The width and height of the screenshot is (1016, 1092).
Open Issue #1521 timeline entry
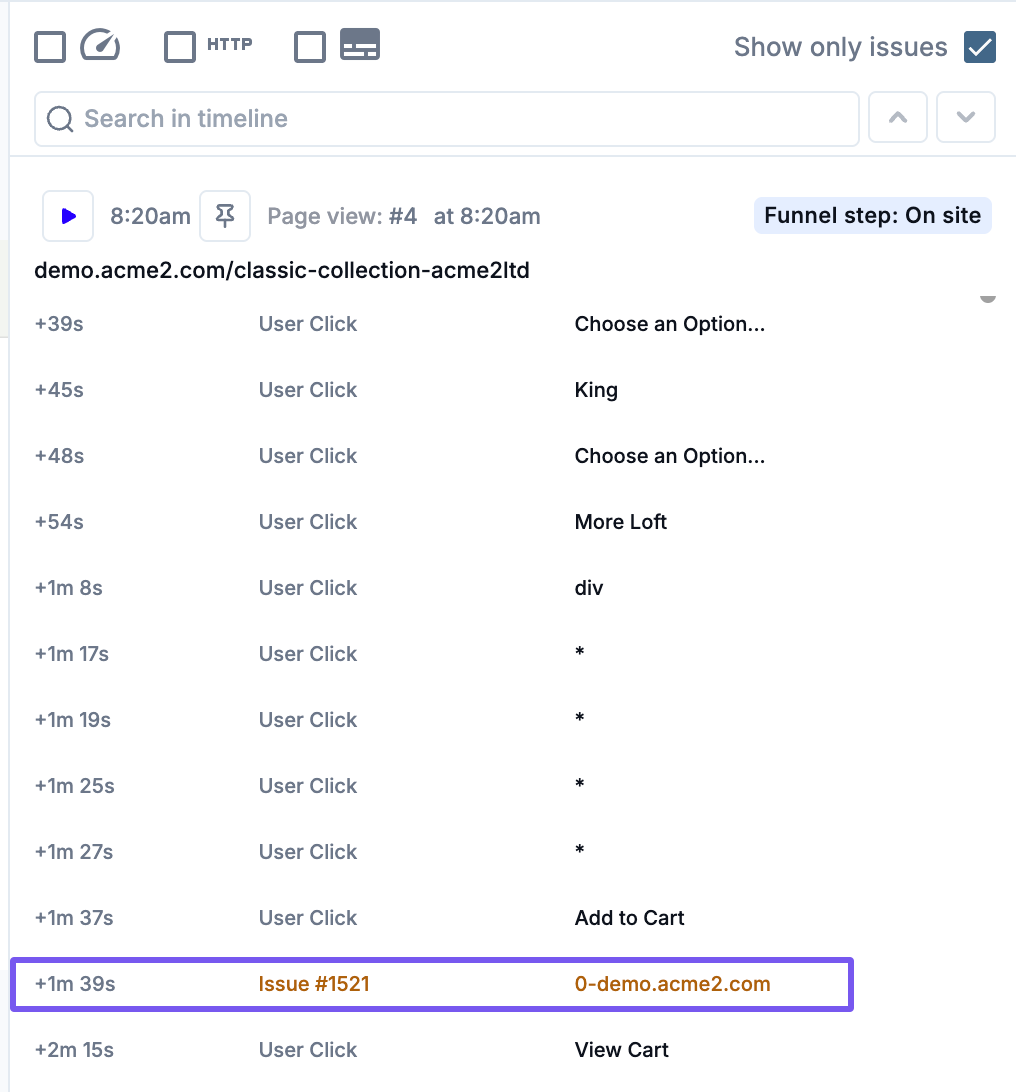[x=314, y=984]
